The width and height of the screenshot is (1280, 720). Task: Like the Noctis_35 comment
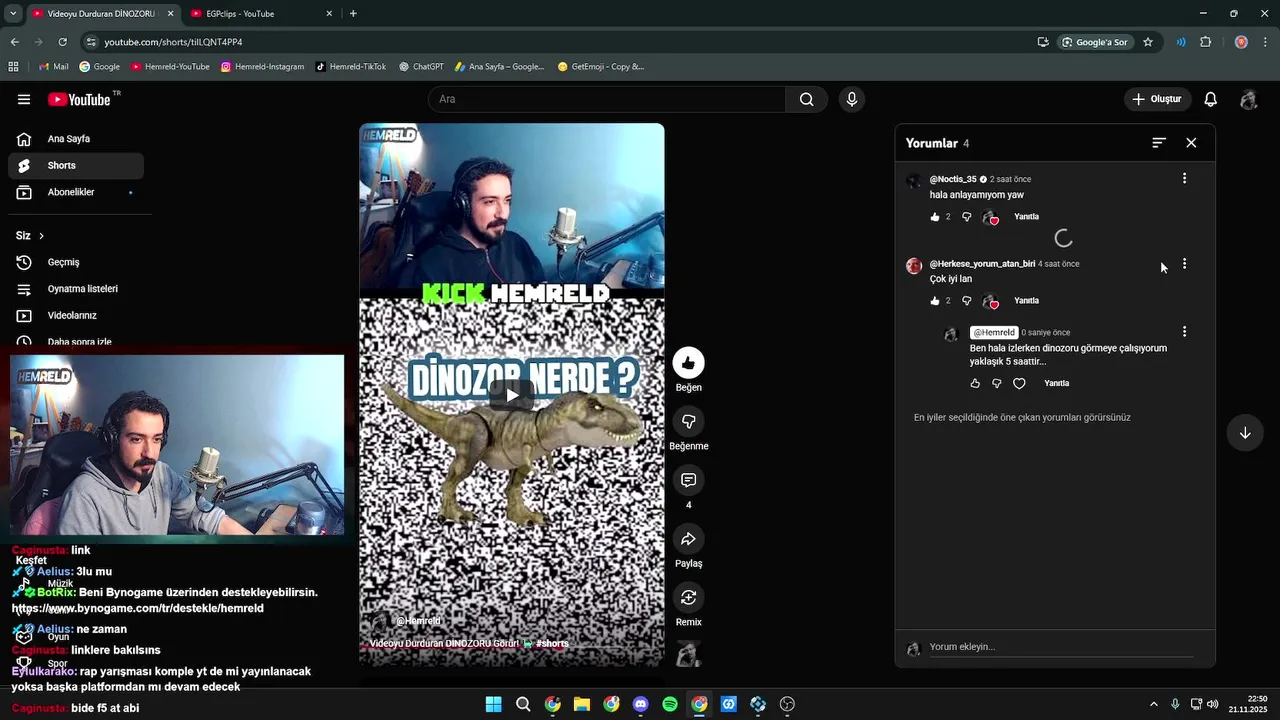coord(935,217)
